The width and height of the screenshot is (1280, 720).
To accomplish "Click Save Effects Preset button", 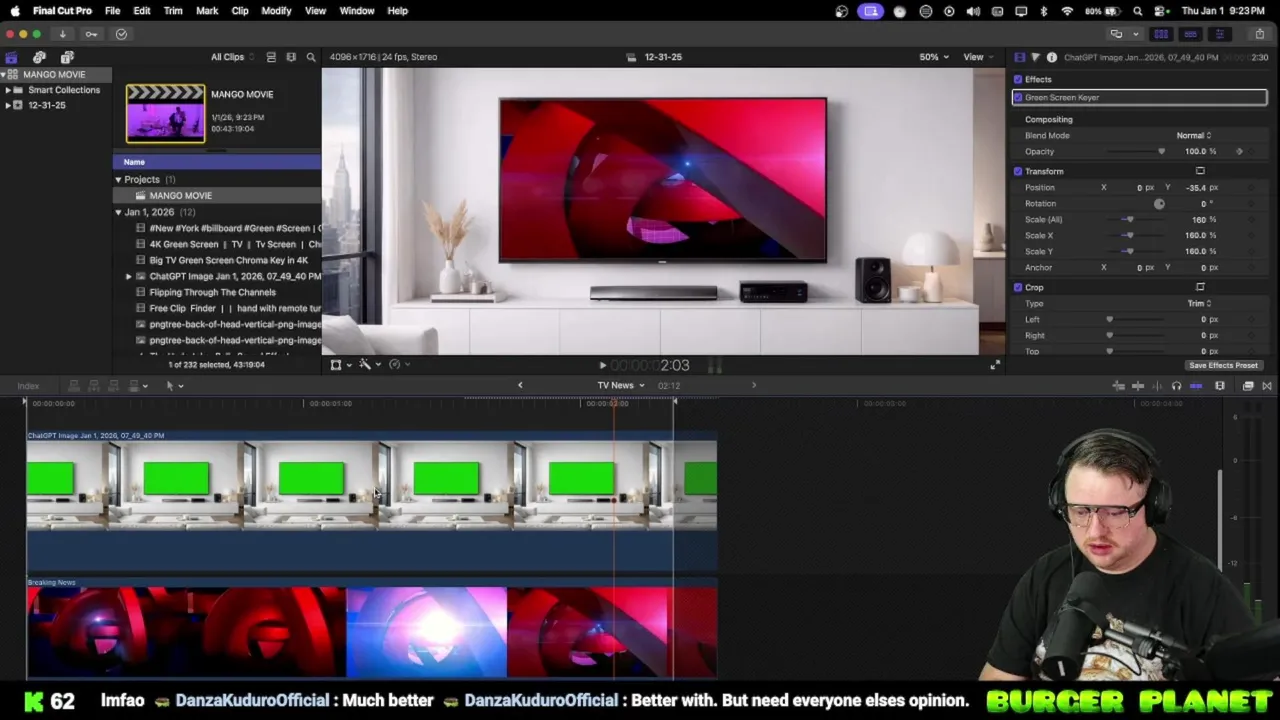I will [x=1223, y=365].
